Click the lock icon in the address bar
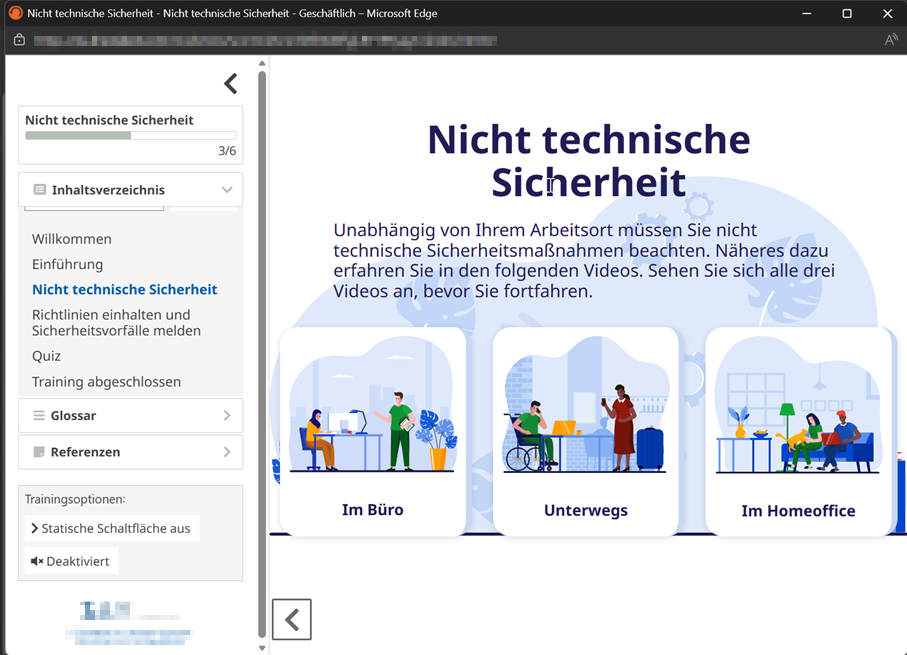The height and width of the screenshot is (655, 907). point(19,40)
